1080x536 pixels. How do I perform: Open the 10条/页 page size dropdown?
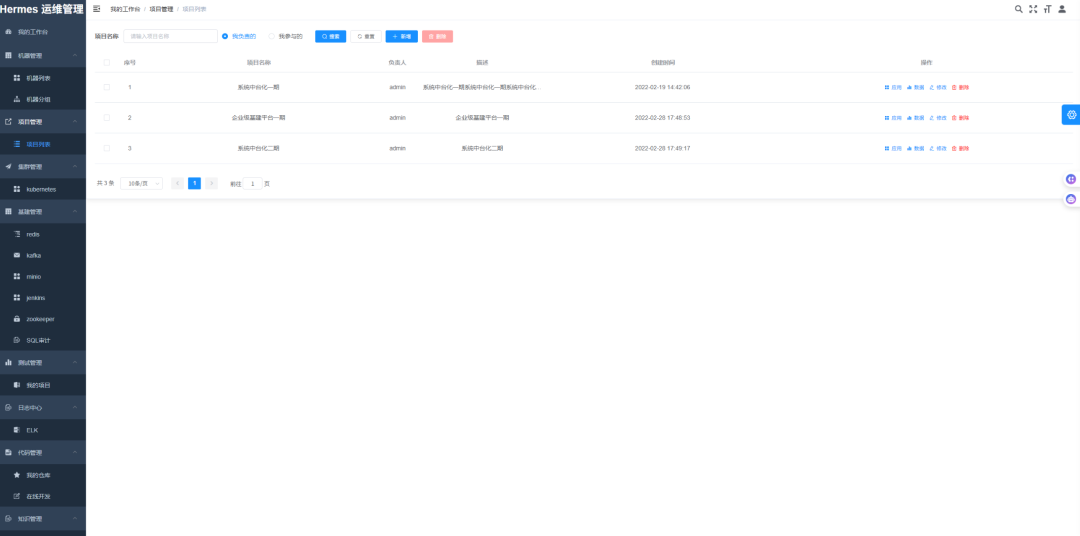point(141,183)
